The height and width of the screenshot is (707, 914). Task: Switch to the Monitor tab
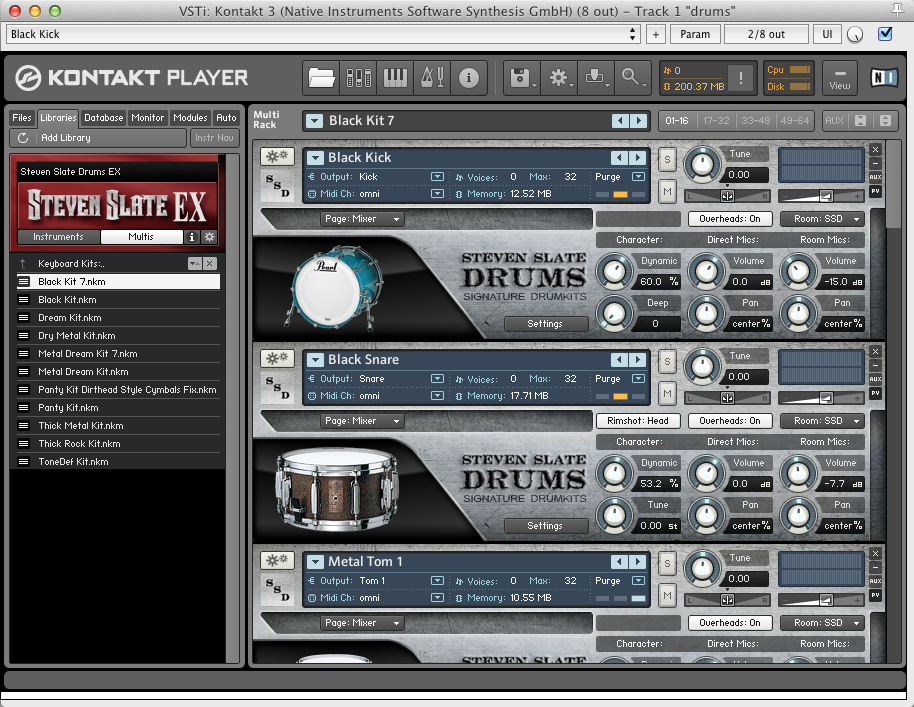pos(147,118)
